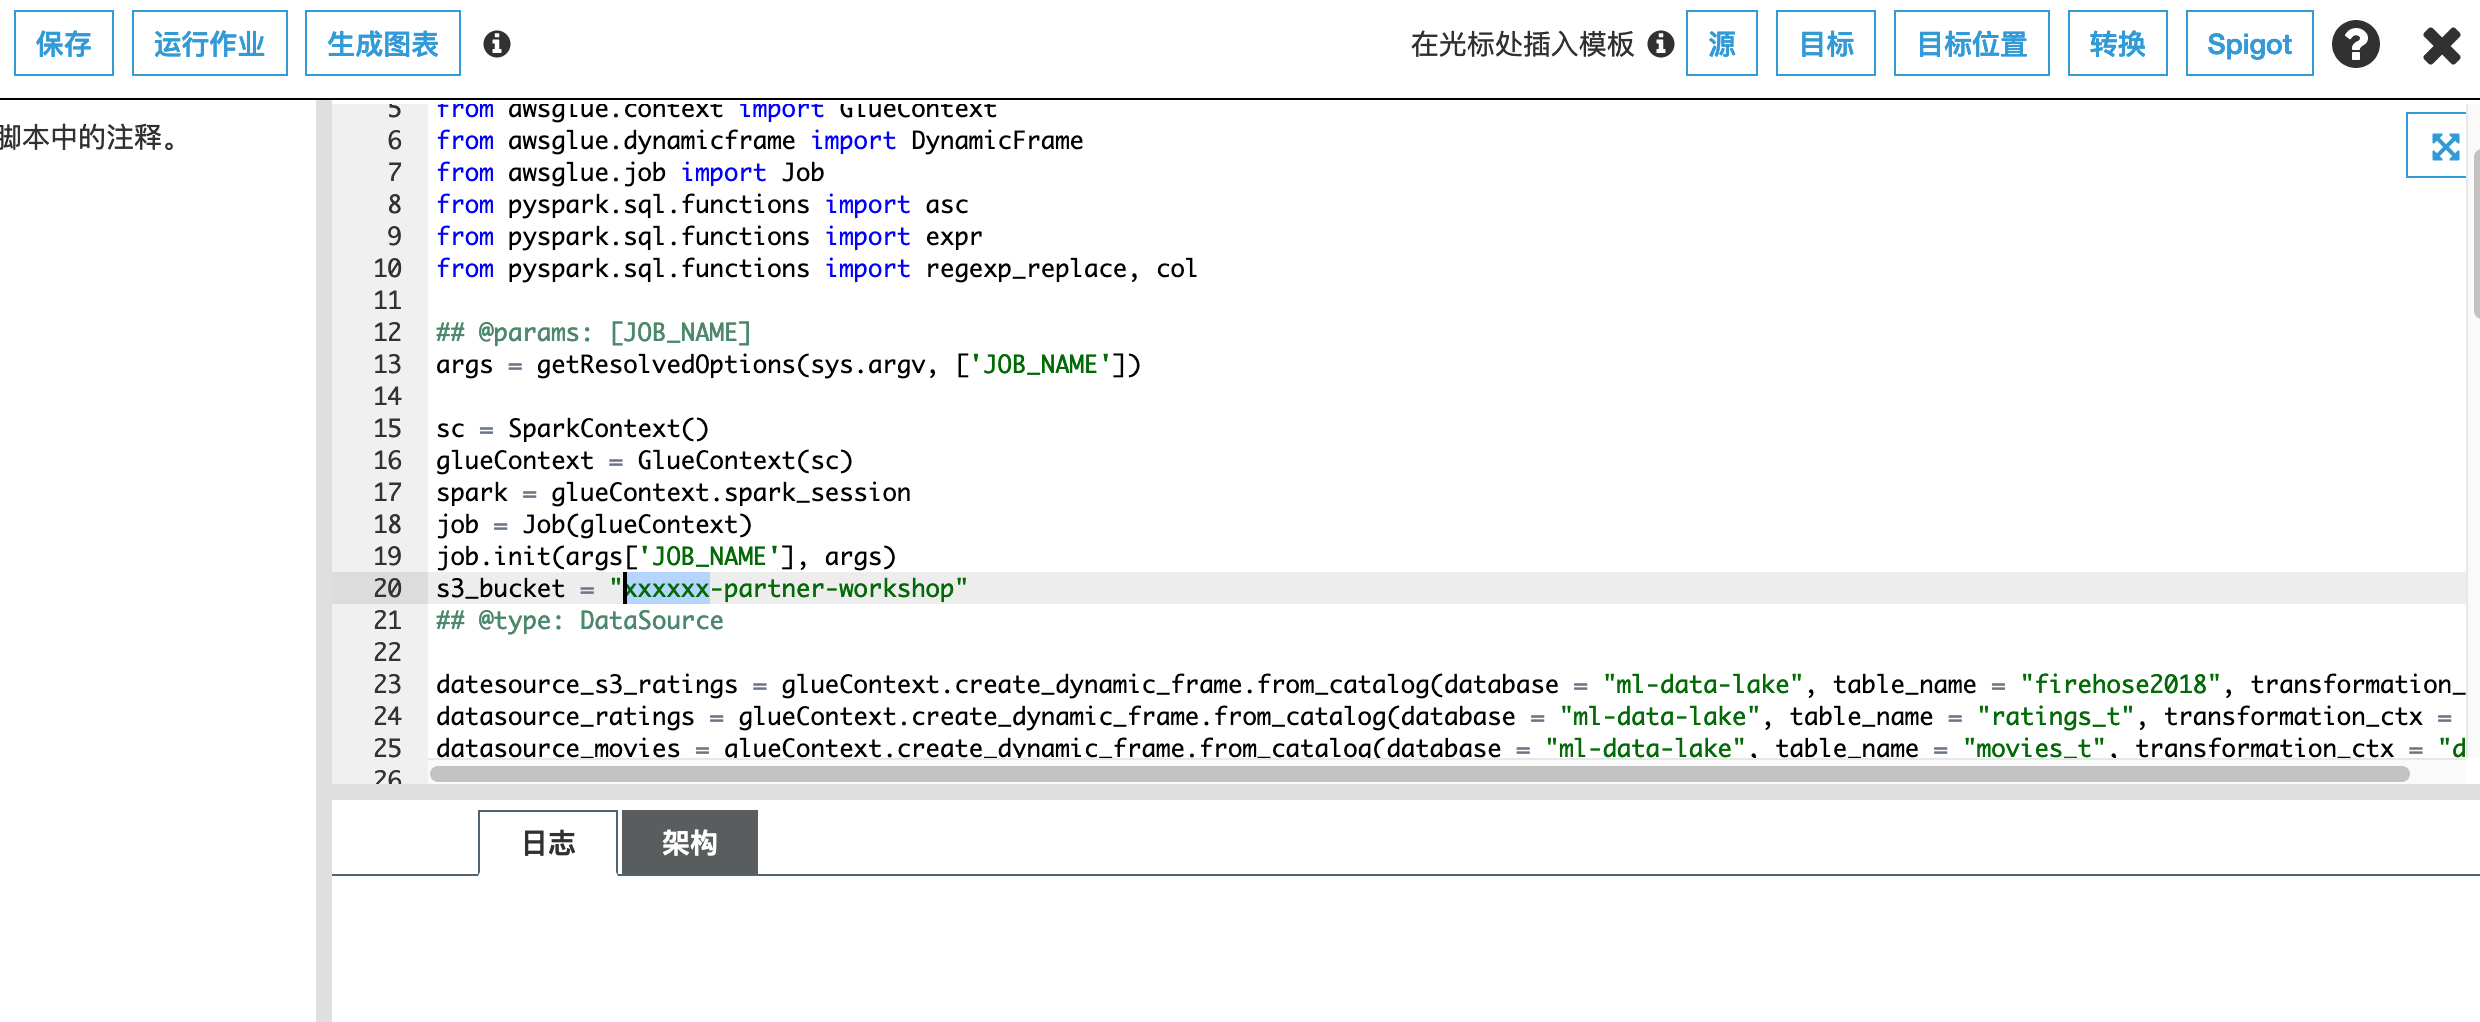This screenshot has width=2480, height=1022.
Task: Close the script editor with X icon
Action: pos(2441,45)
